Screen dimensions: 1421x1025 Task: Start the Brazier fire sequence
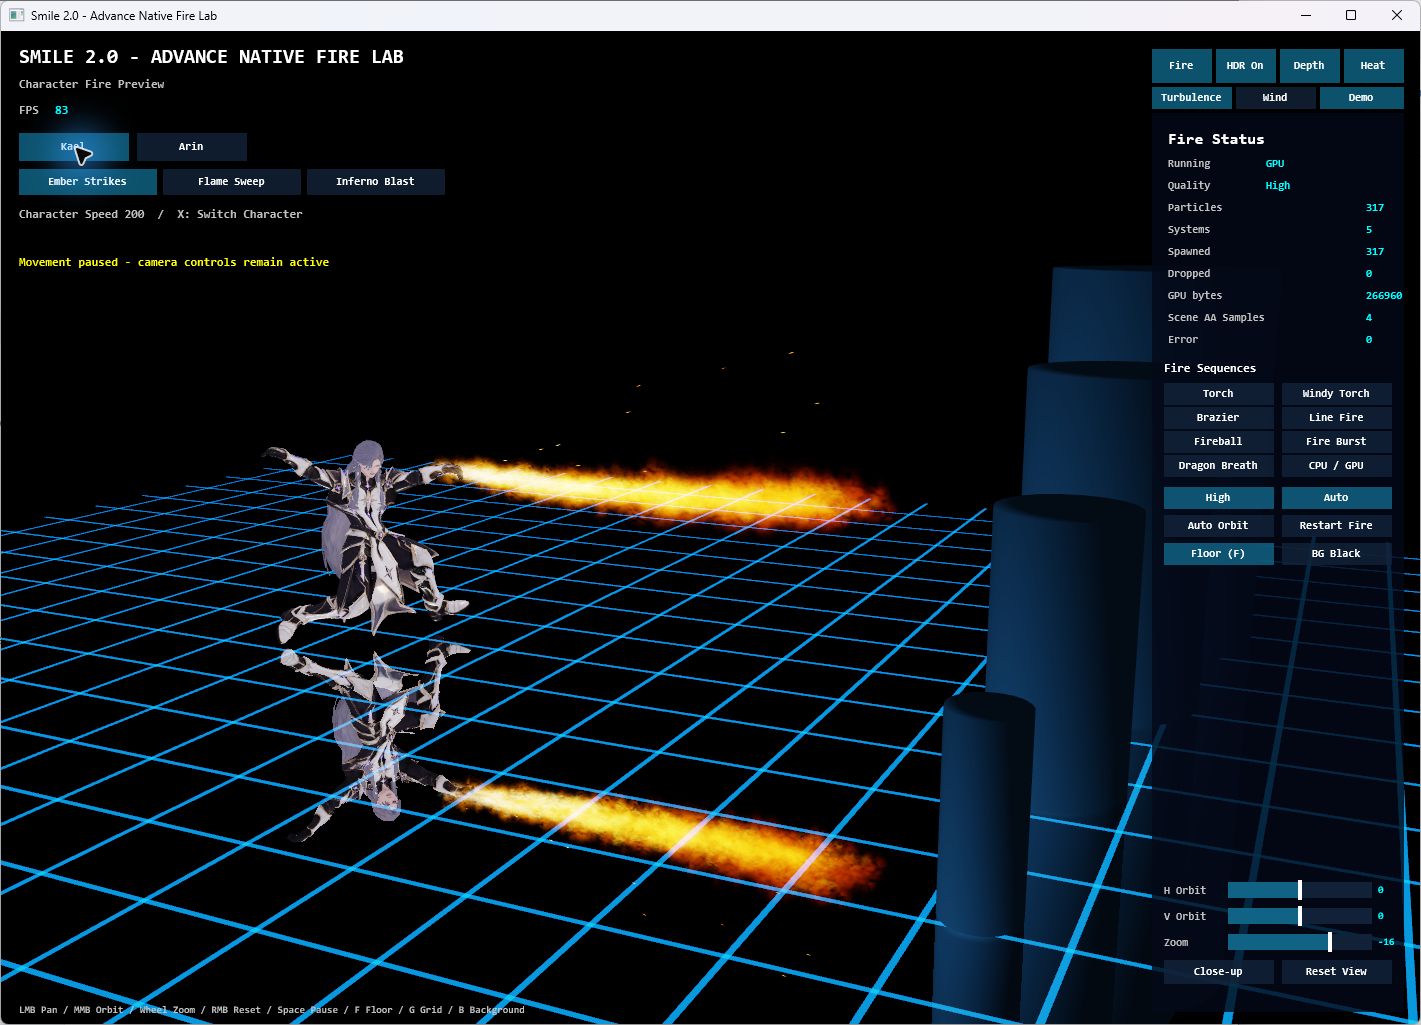[1218, 418]
